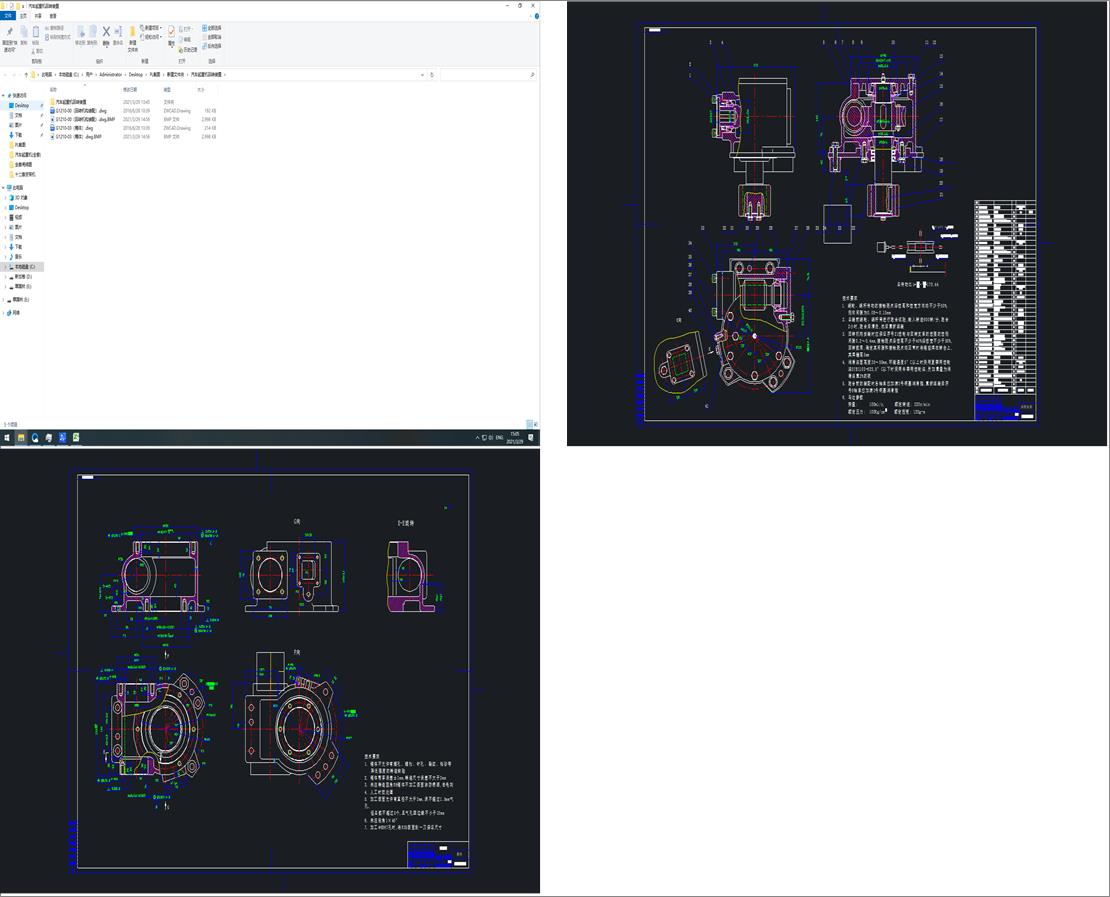Click the Properties checkmark icon in the ribbon

pos(171,32)
